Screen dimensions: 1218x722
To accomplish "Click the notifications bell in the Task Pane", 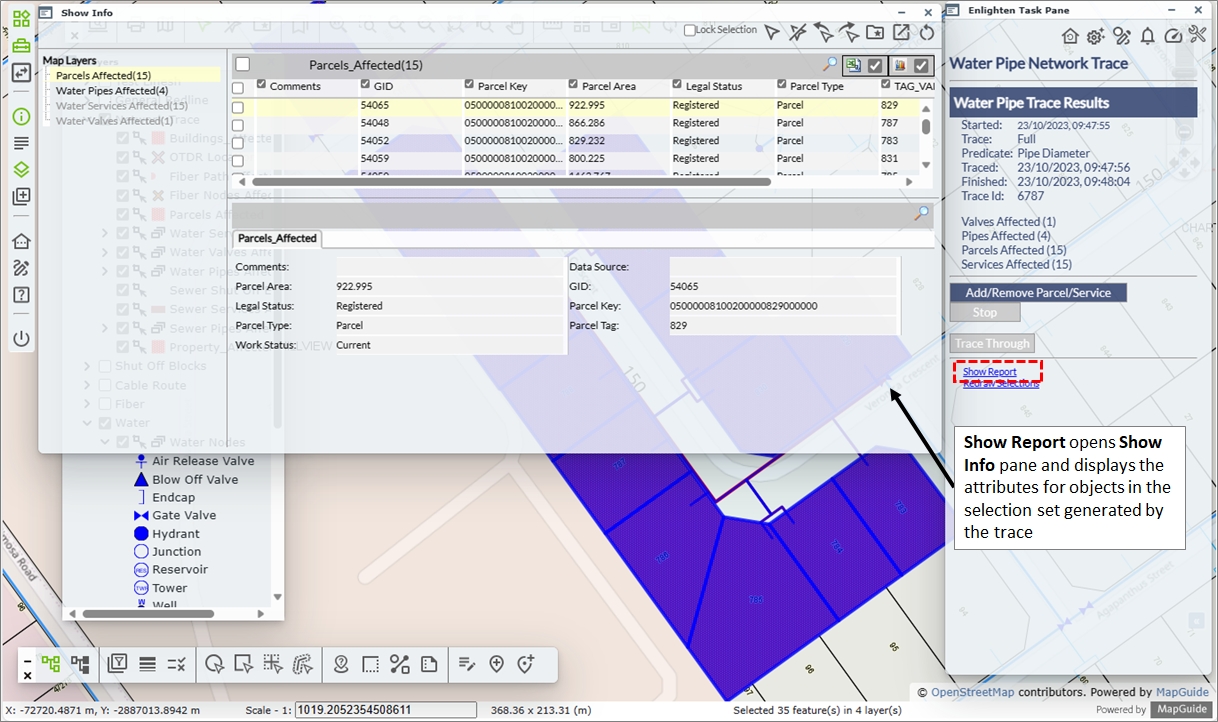I will (1147, 36).
